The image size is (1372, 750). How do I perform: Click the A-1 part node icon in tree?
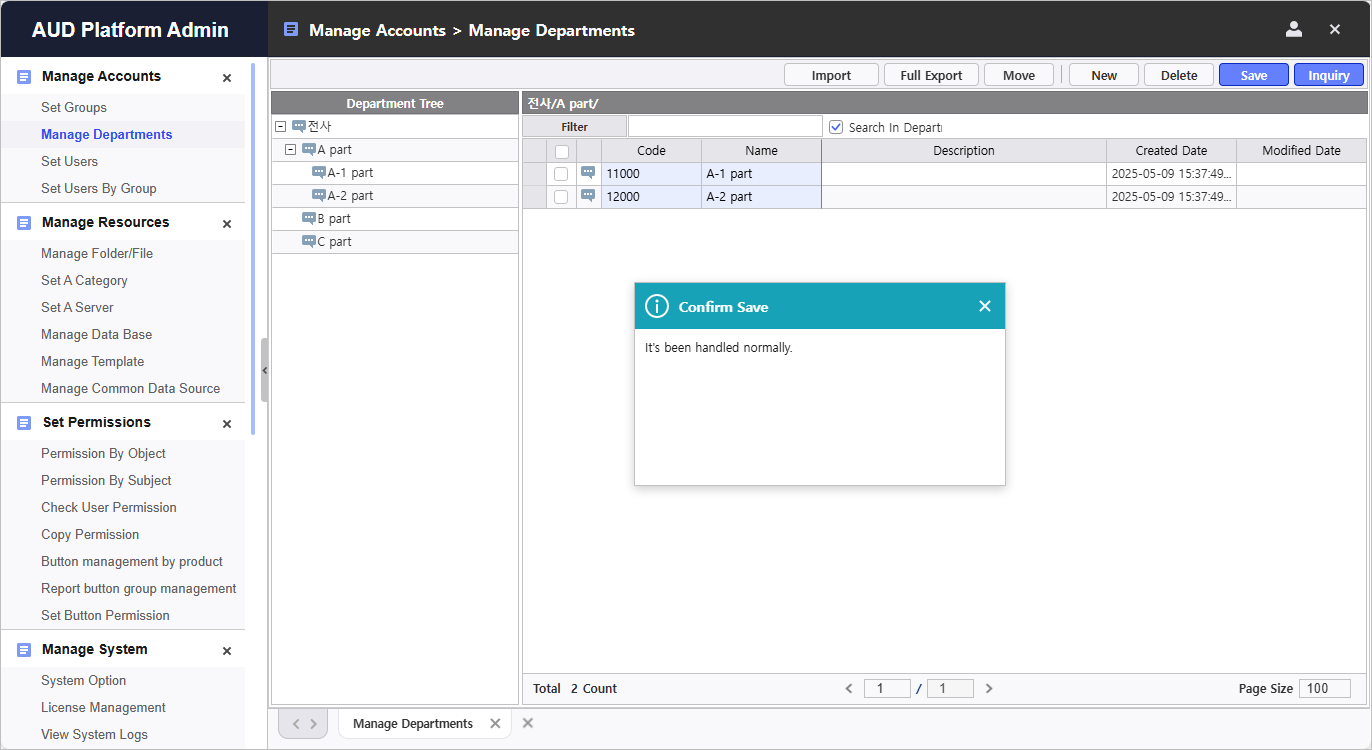pos(319,173)
